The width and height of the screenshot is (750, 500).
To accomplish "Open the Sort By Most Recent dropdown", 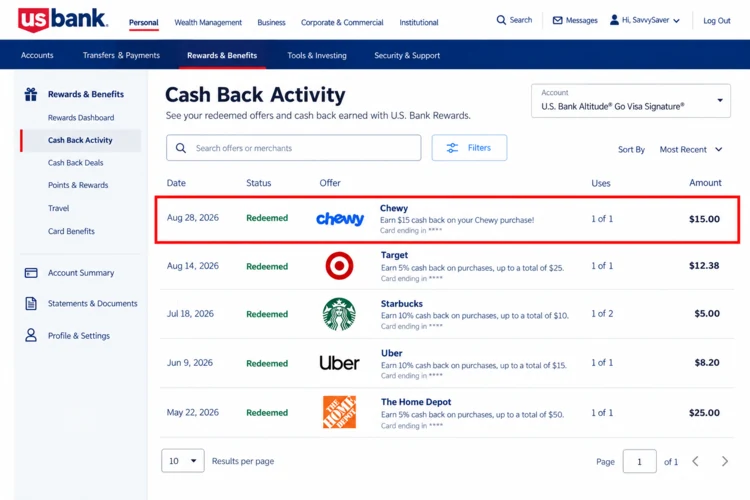I will (x=690, y=149).
